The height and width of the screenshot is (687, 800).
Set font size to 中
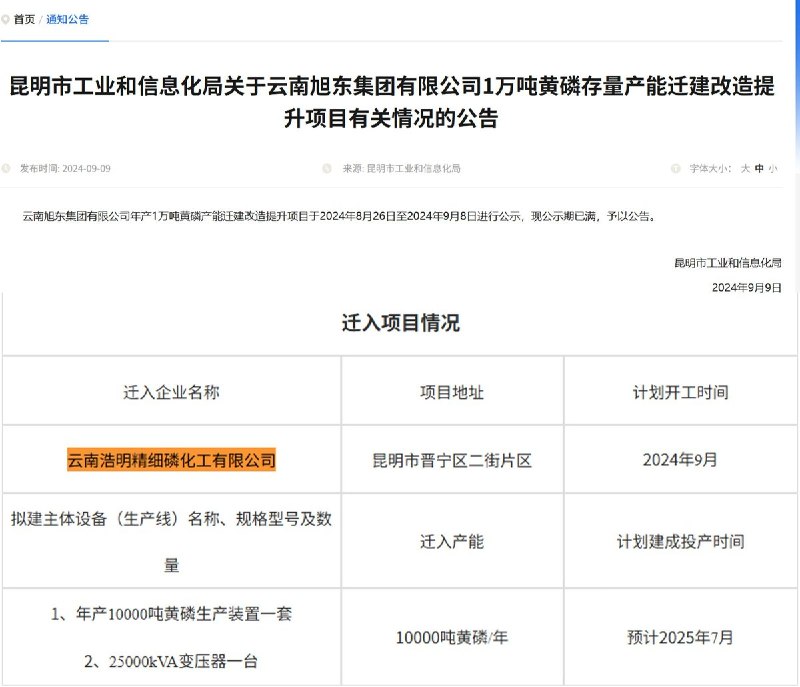point(759,168)
